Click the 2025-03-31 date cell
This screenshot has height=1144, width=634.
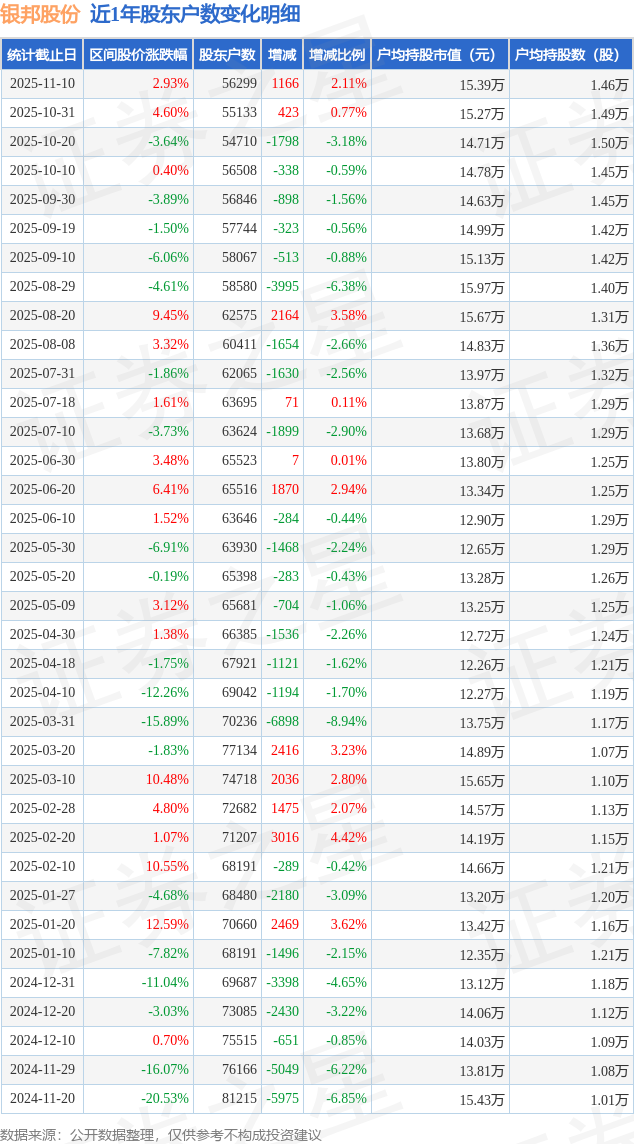[42, 722]
